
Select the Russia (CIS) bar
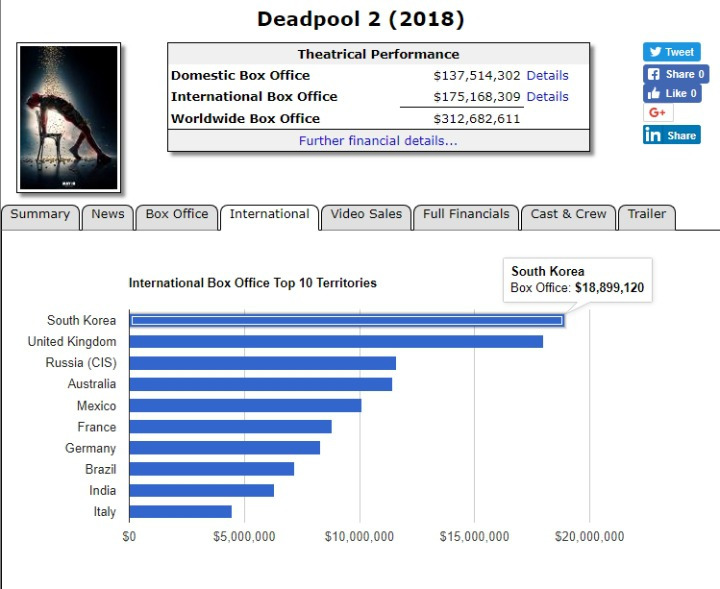[x=263, y=363]
